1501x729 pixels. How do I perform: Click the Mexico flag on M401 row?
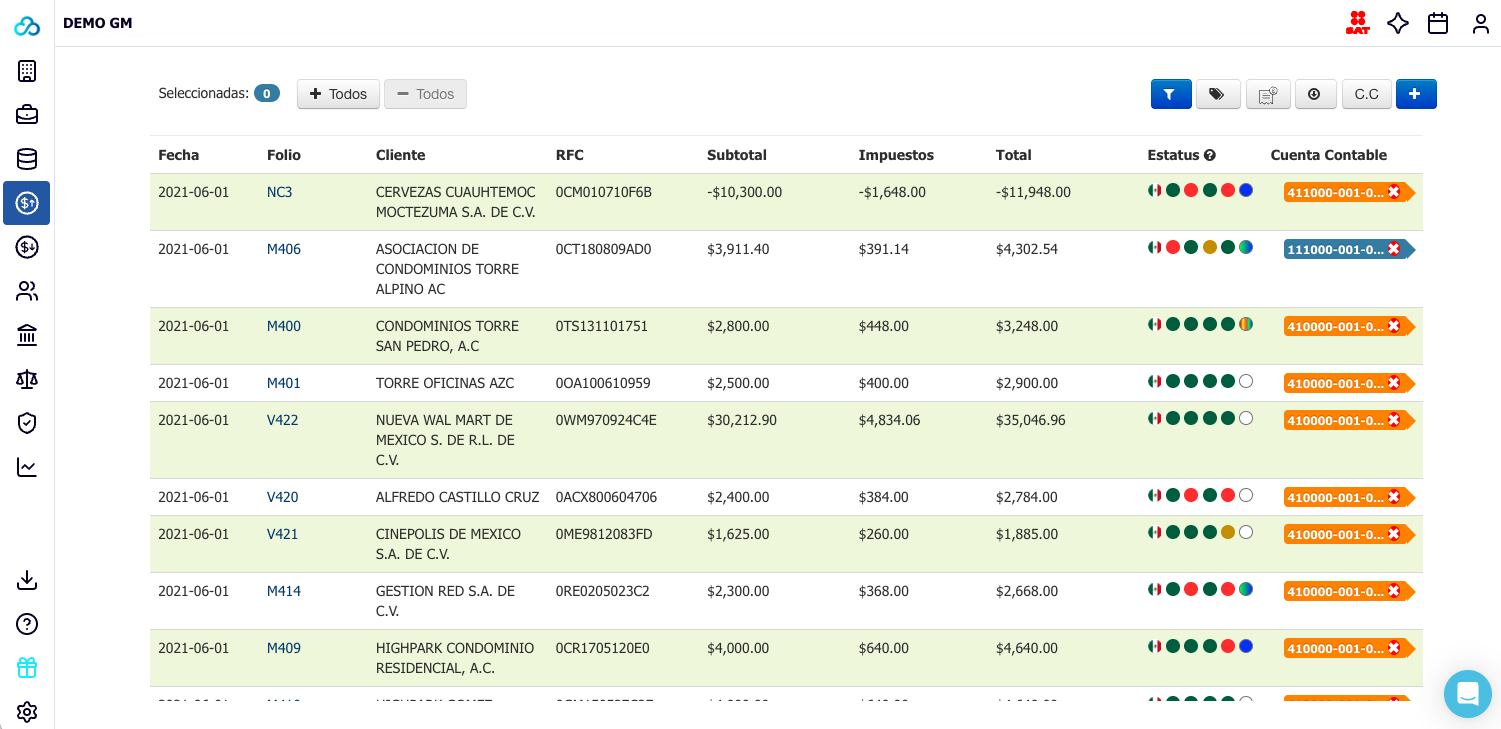1155,381
